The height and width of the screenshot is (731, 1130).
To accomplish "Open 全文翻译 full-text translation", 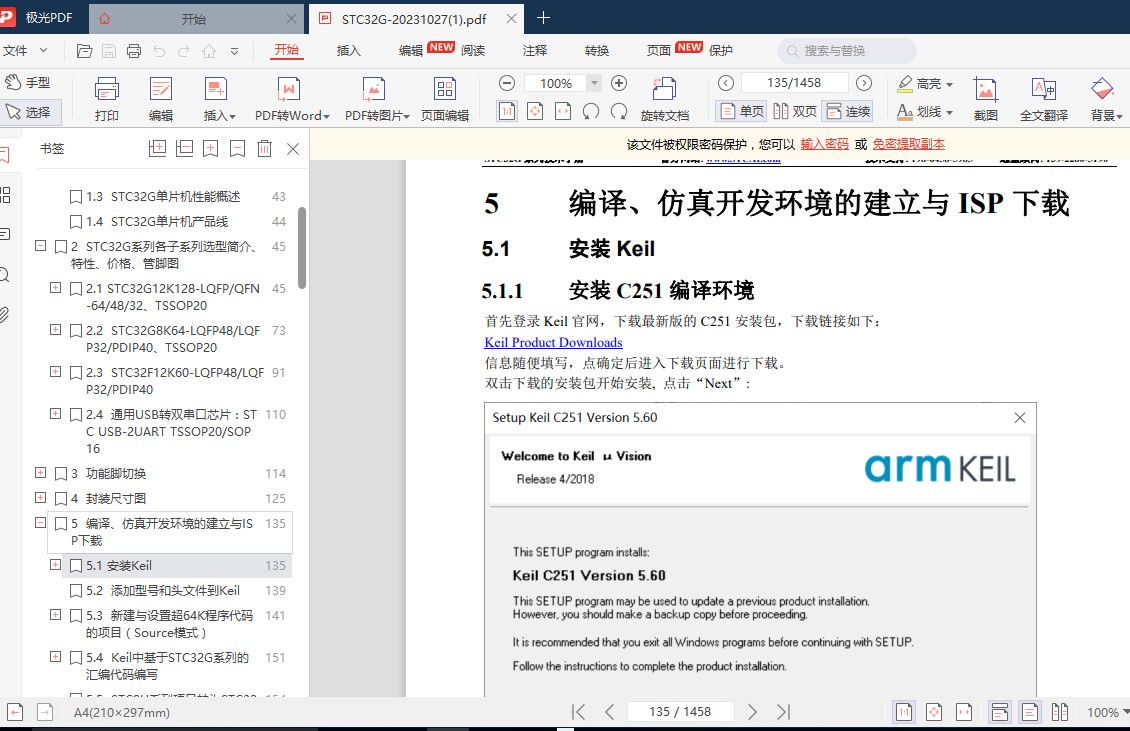I will 1044,99.
